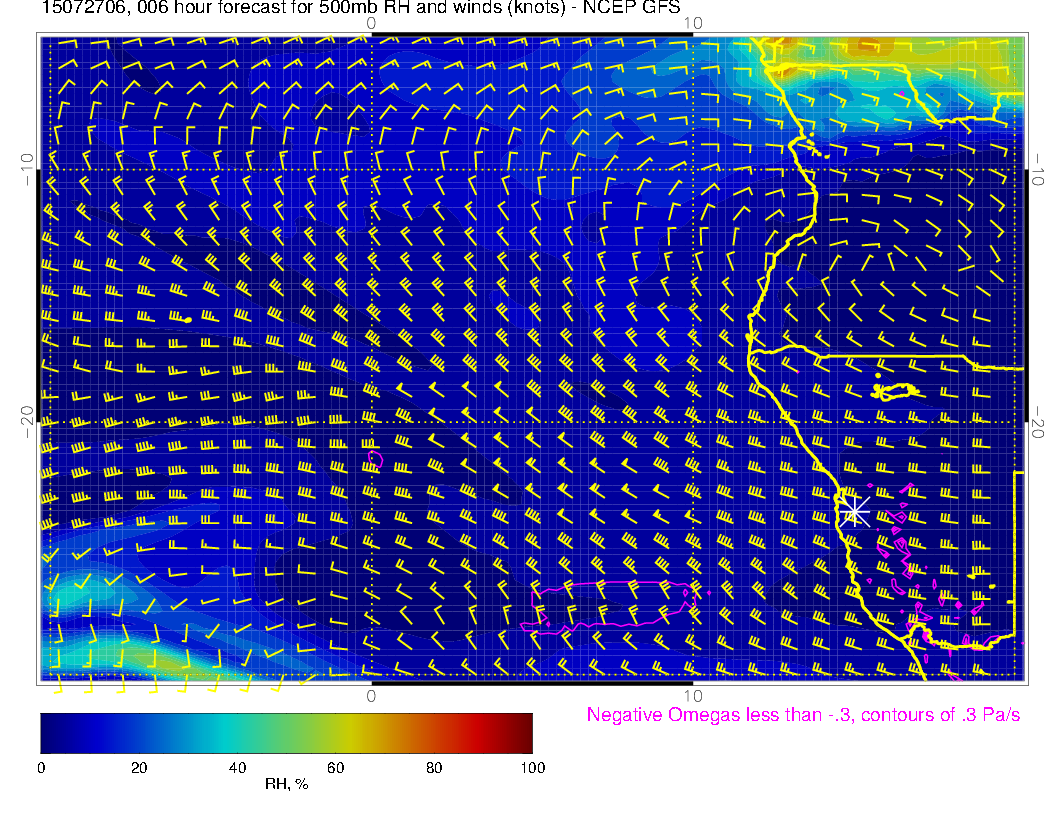Click the colorbar tick label '80'
The width and height of the screenshot is (1056, 816).
434,768
